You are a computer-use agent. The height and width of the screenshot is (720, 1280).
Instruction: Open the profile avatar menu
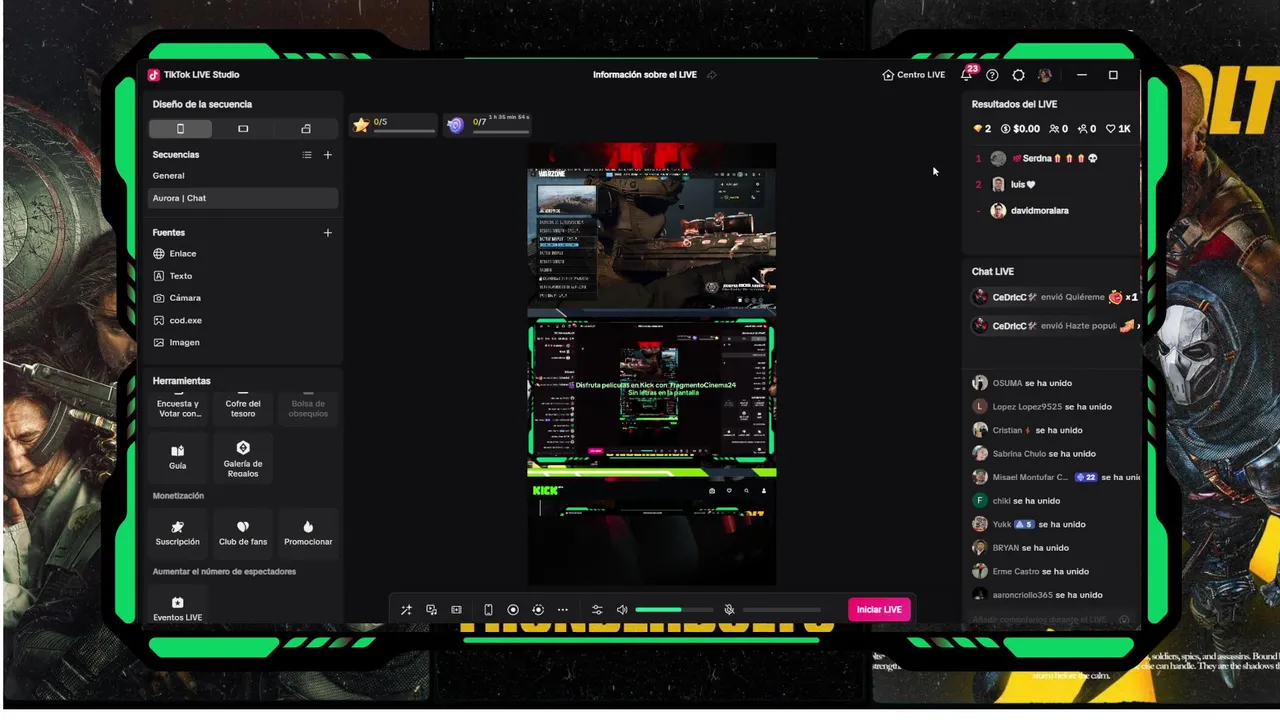click(1045, 75)
